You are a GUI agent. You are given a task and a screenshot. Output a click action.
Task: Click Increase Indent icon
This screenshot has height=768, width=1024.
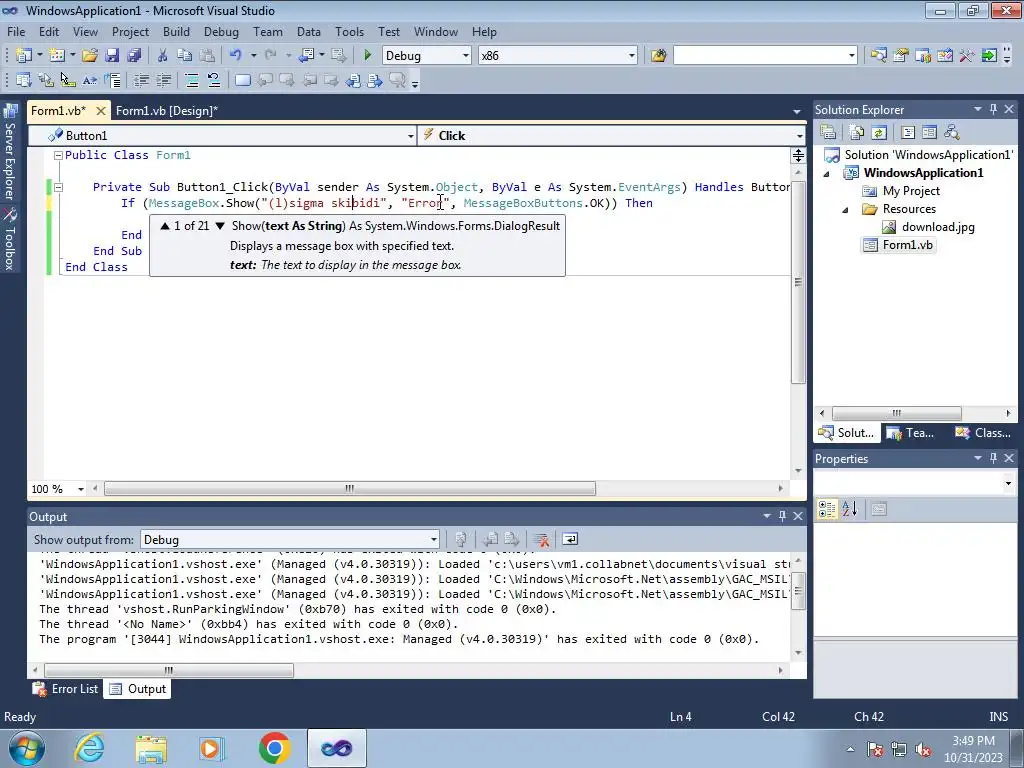coord(163,80)
